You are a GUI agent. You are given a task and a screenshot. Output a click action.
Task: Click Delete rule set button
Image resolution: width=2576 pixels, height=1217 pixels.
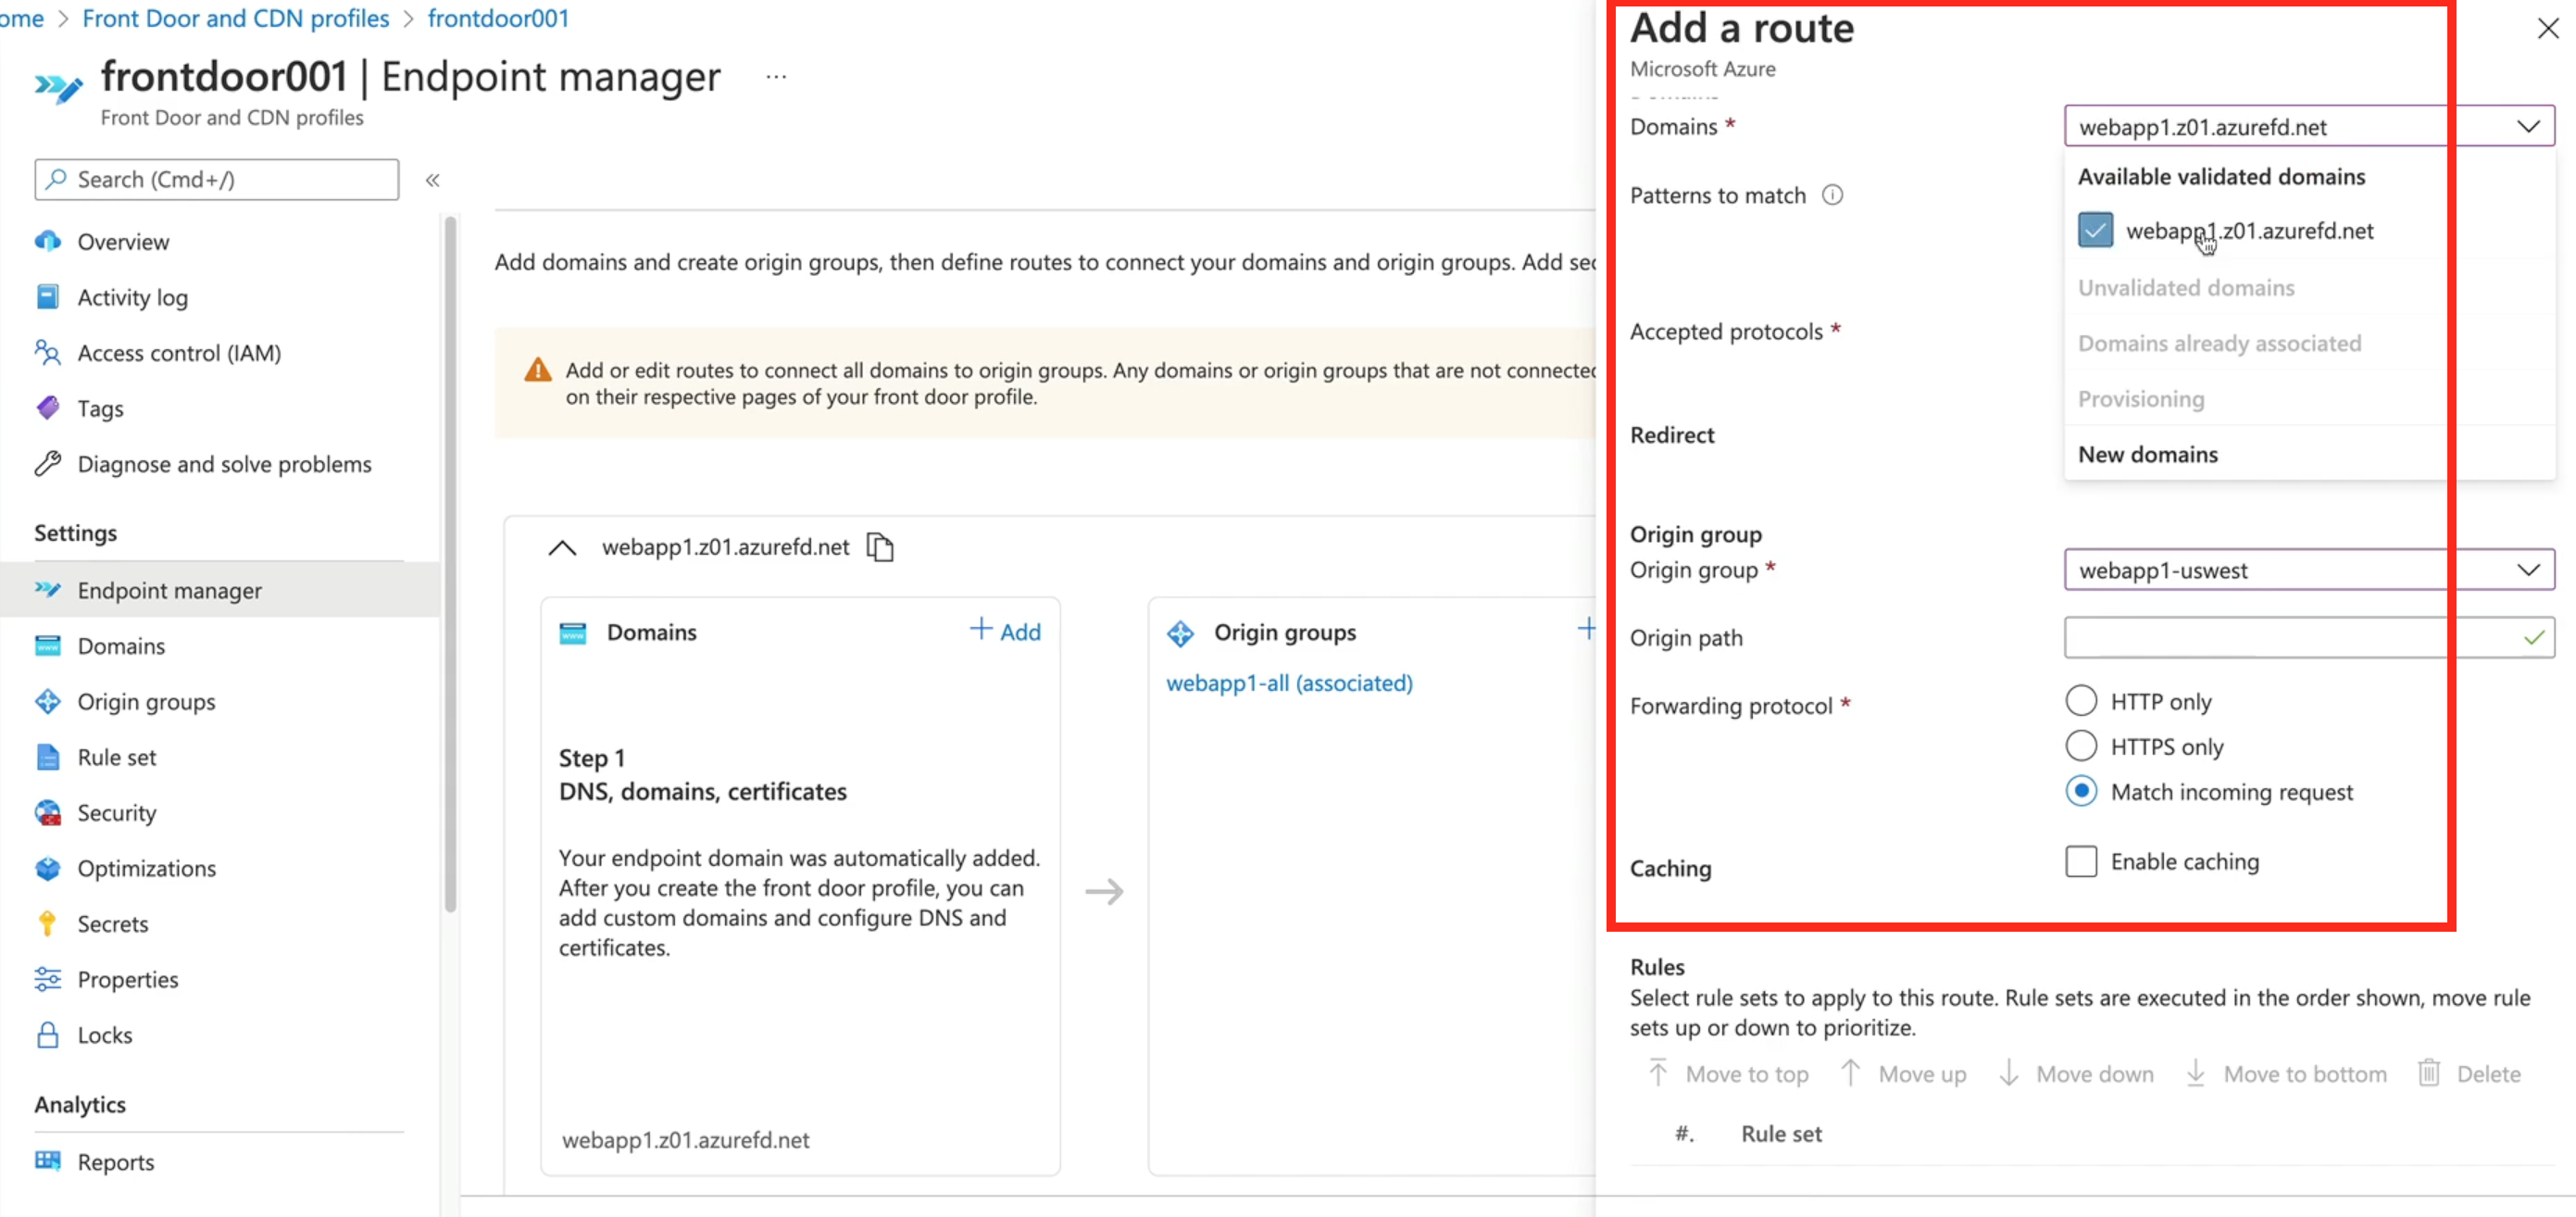click(x=2468, y=1073)
